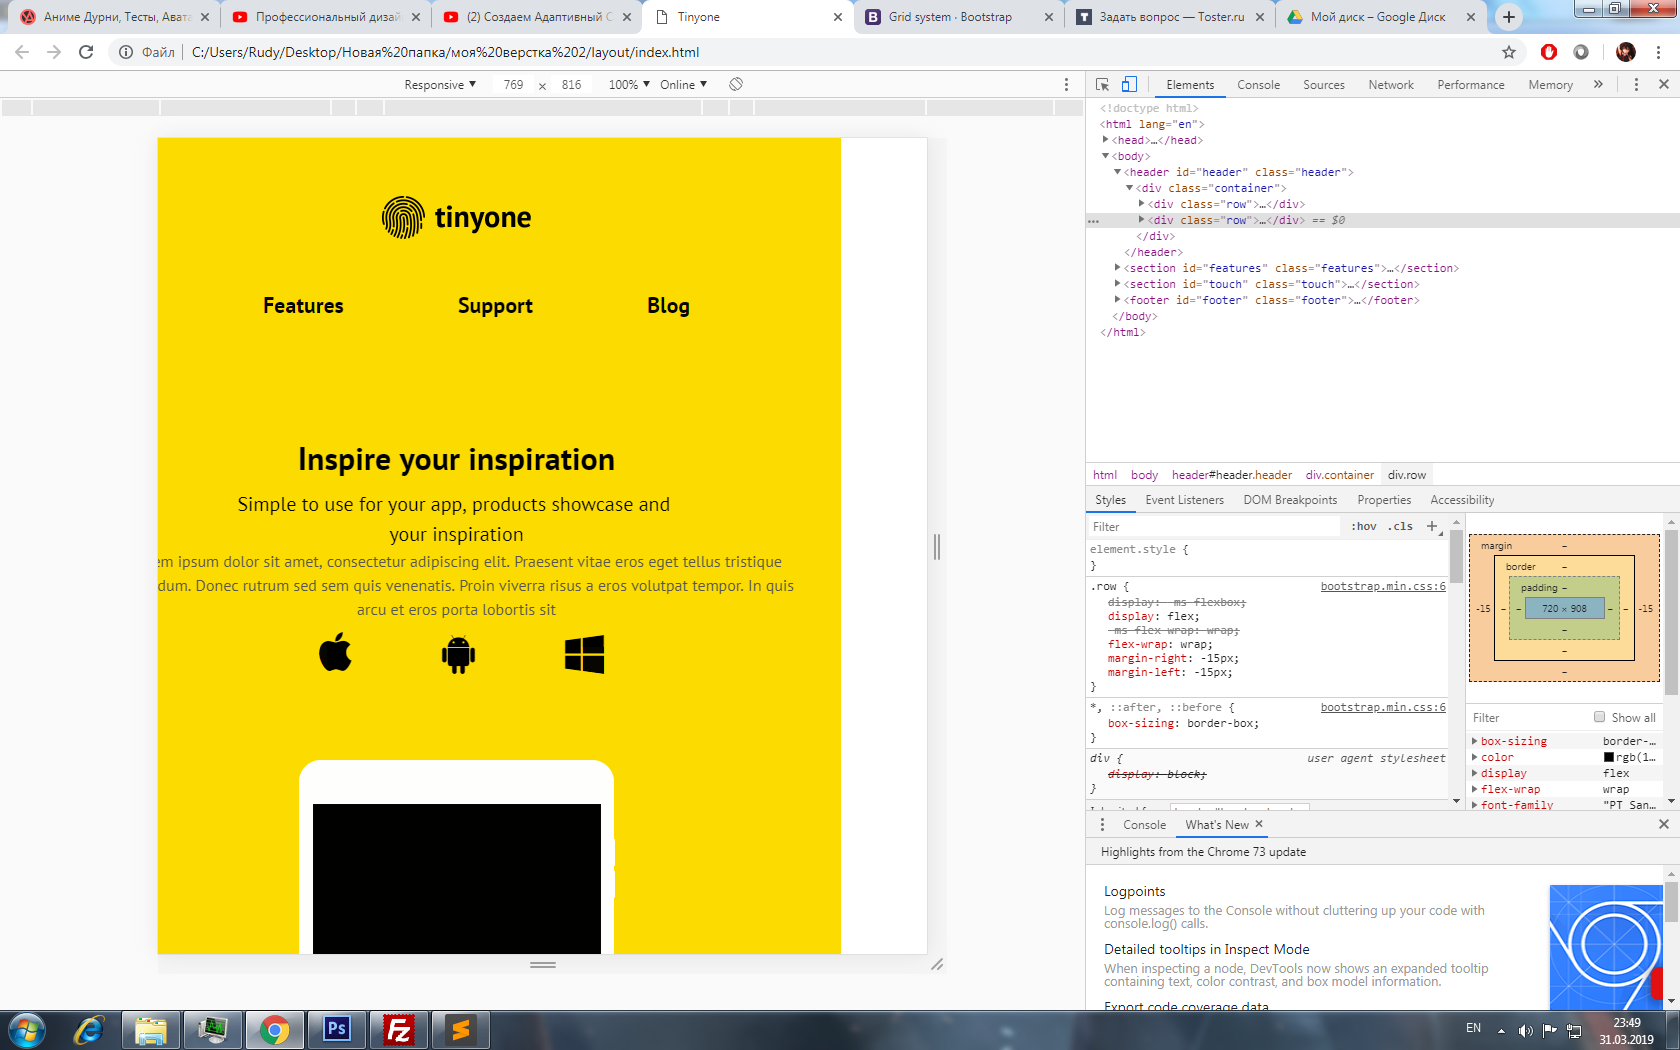Click the Windows platform icon
Viewport: 1680px width, 1050px height.
[x=584, y=654]
